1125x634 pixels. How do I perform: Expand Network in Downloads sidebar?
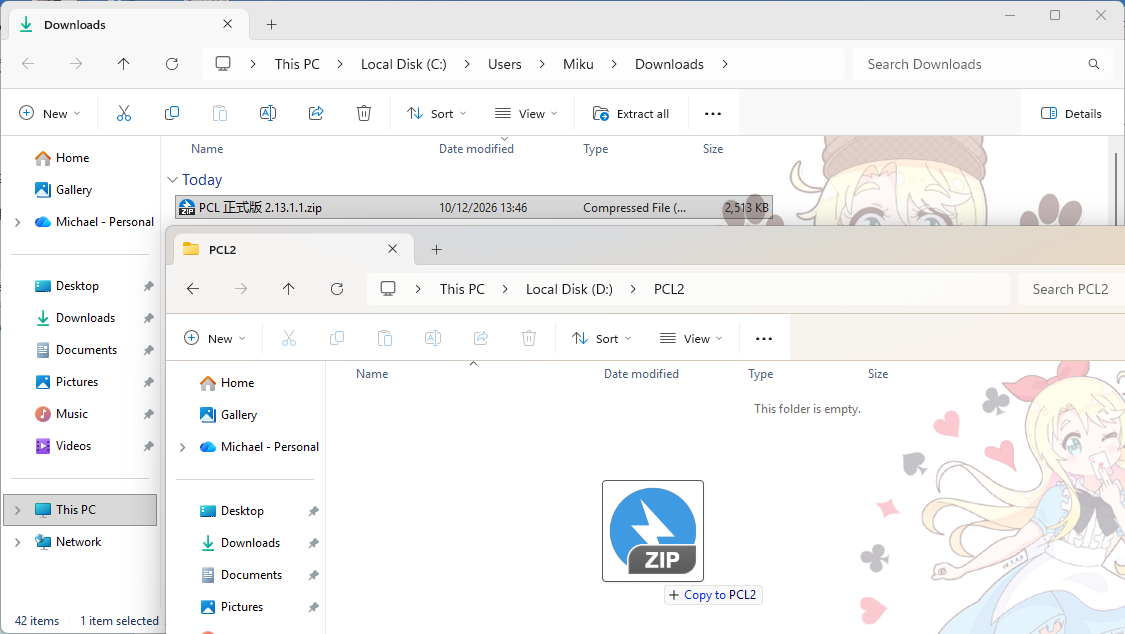pyautogui.click(x=17, y=542)
